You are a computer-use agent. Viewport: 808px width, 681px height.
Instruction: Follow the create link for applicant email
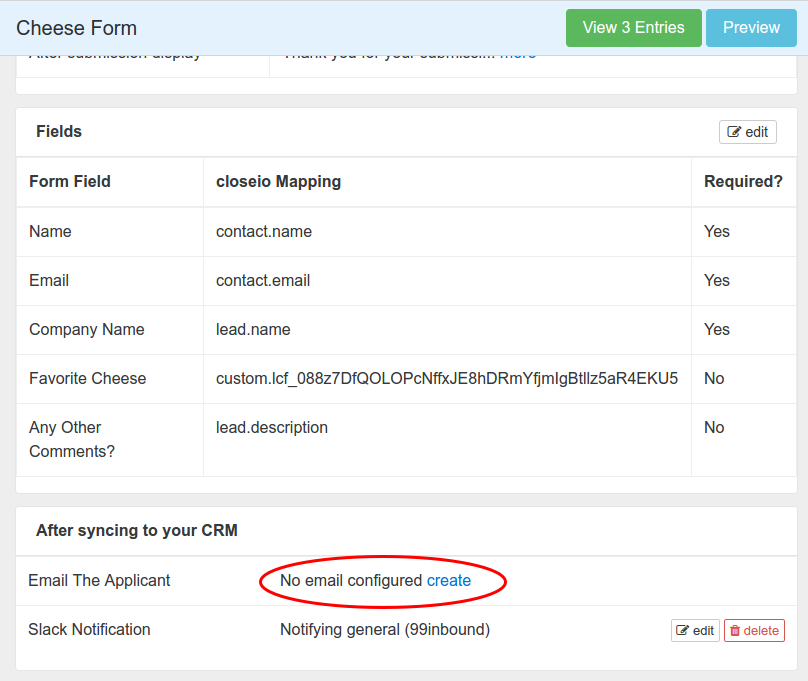coord(449,580)
